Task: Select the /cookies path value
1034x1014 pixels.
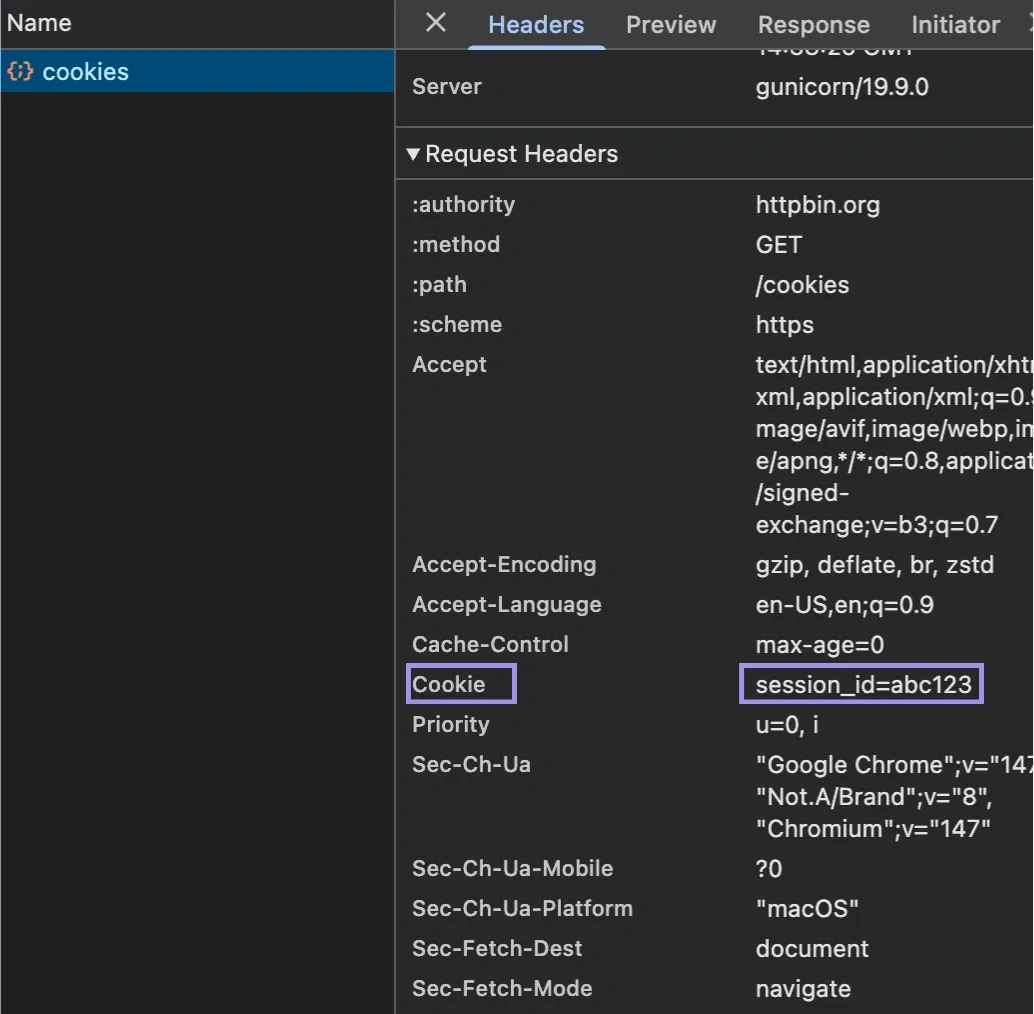Action: [802, 285]
